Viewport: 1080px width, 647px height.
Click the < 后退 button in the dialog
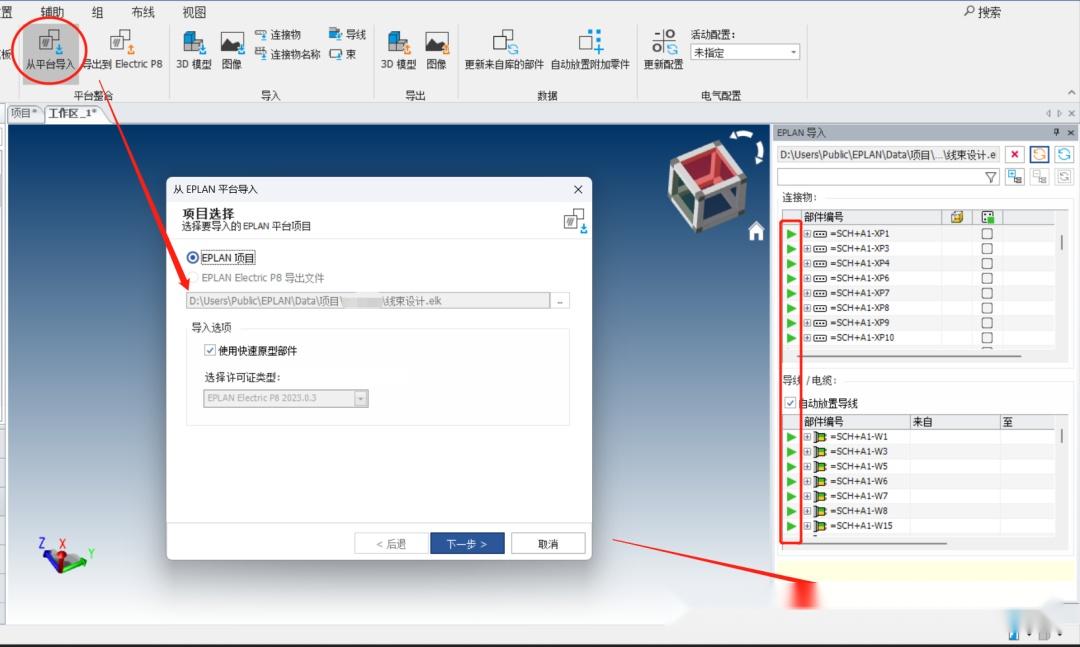coord(391,544)
